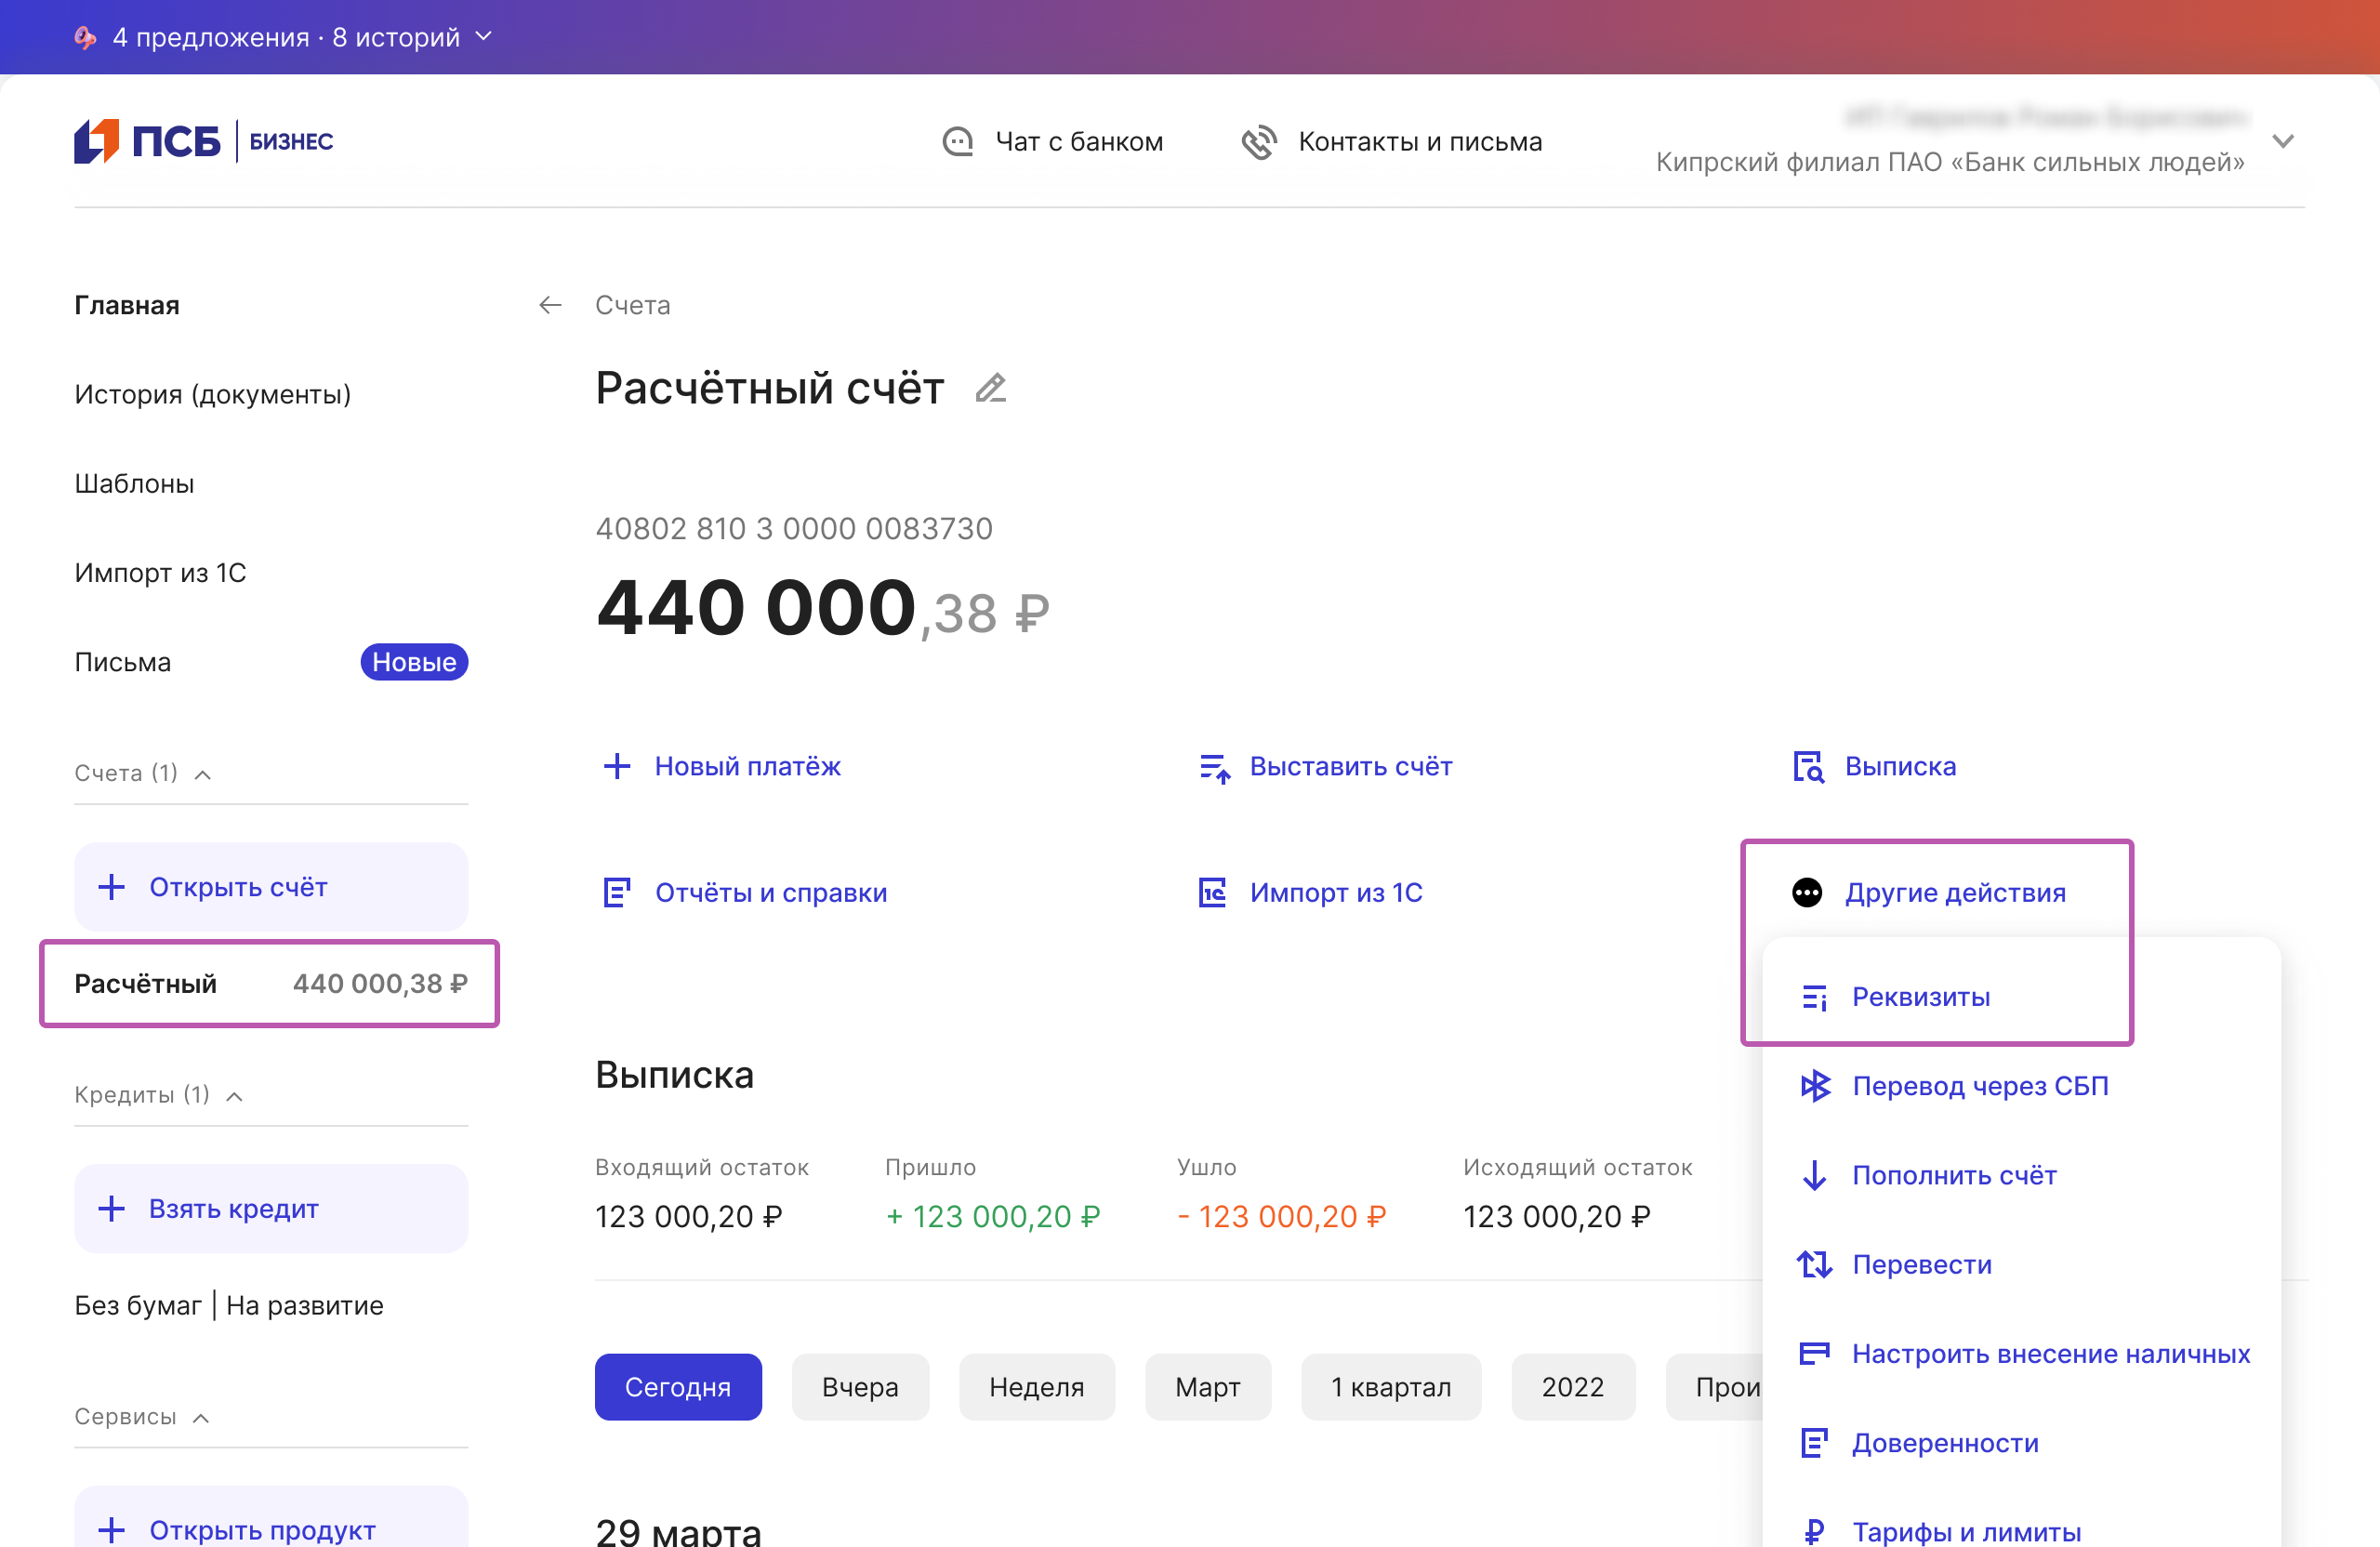Collapse the Сервисы sidebar section
Image resolution: width=2380 pixels, height=1547 pixels.
[x=201, y=1418]
